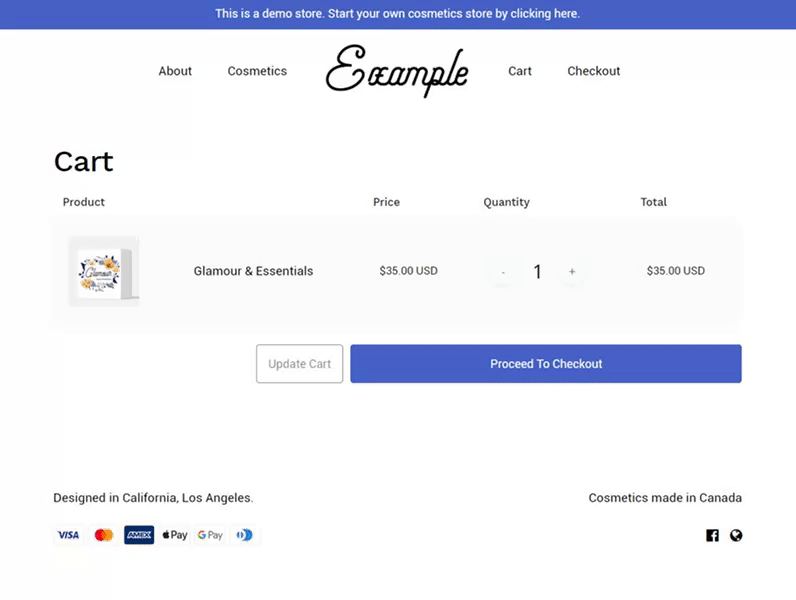The width and height of the screenshot is (796, 600).
Task: Decrease quantity with the minus button
Action: click(x=503, y=272)
